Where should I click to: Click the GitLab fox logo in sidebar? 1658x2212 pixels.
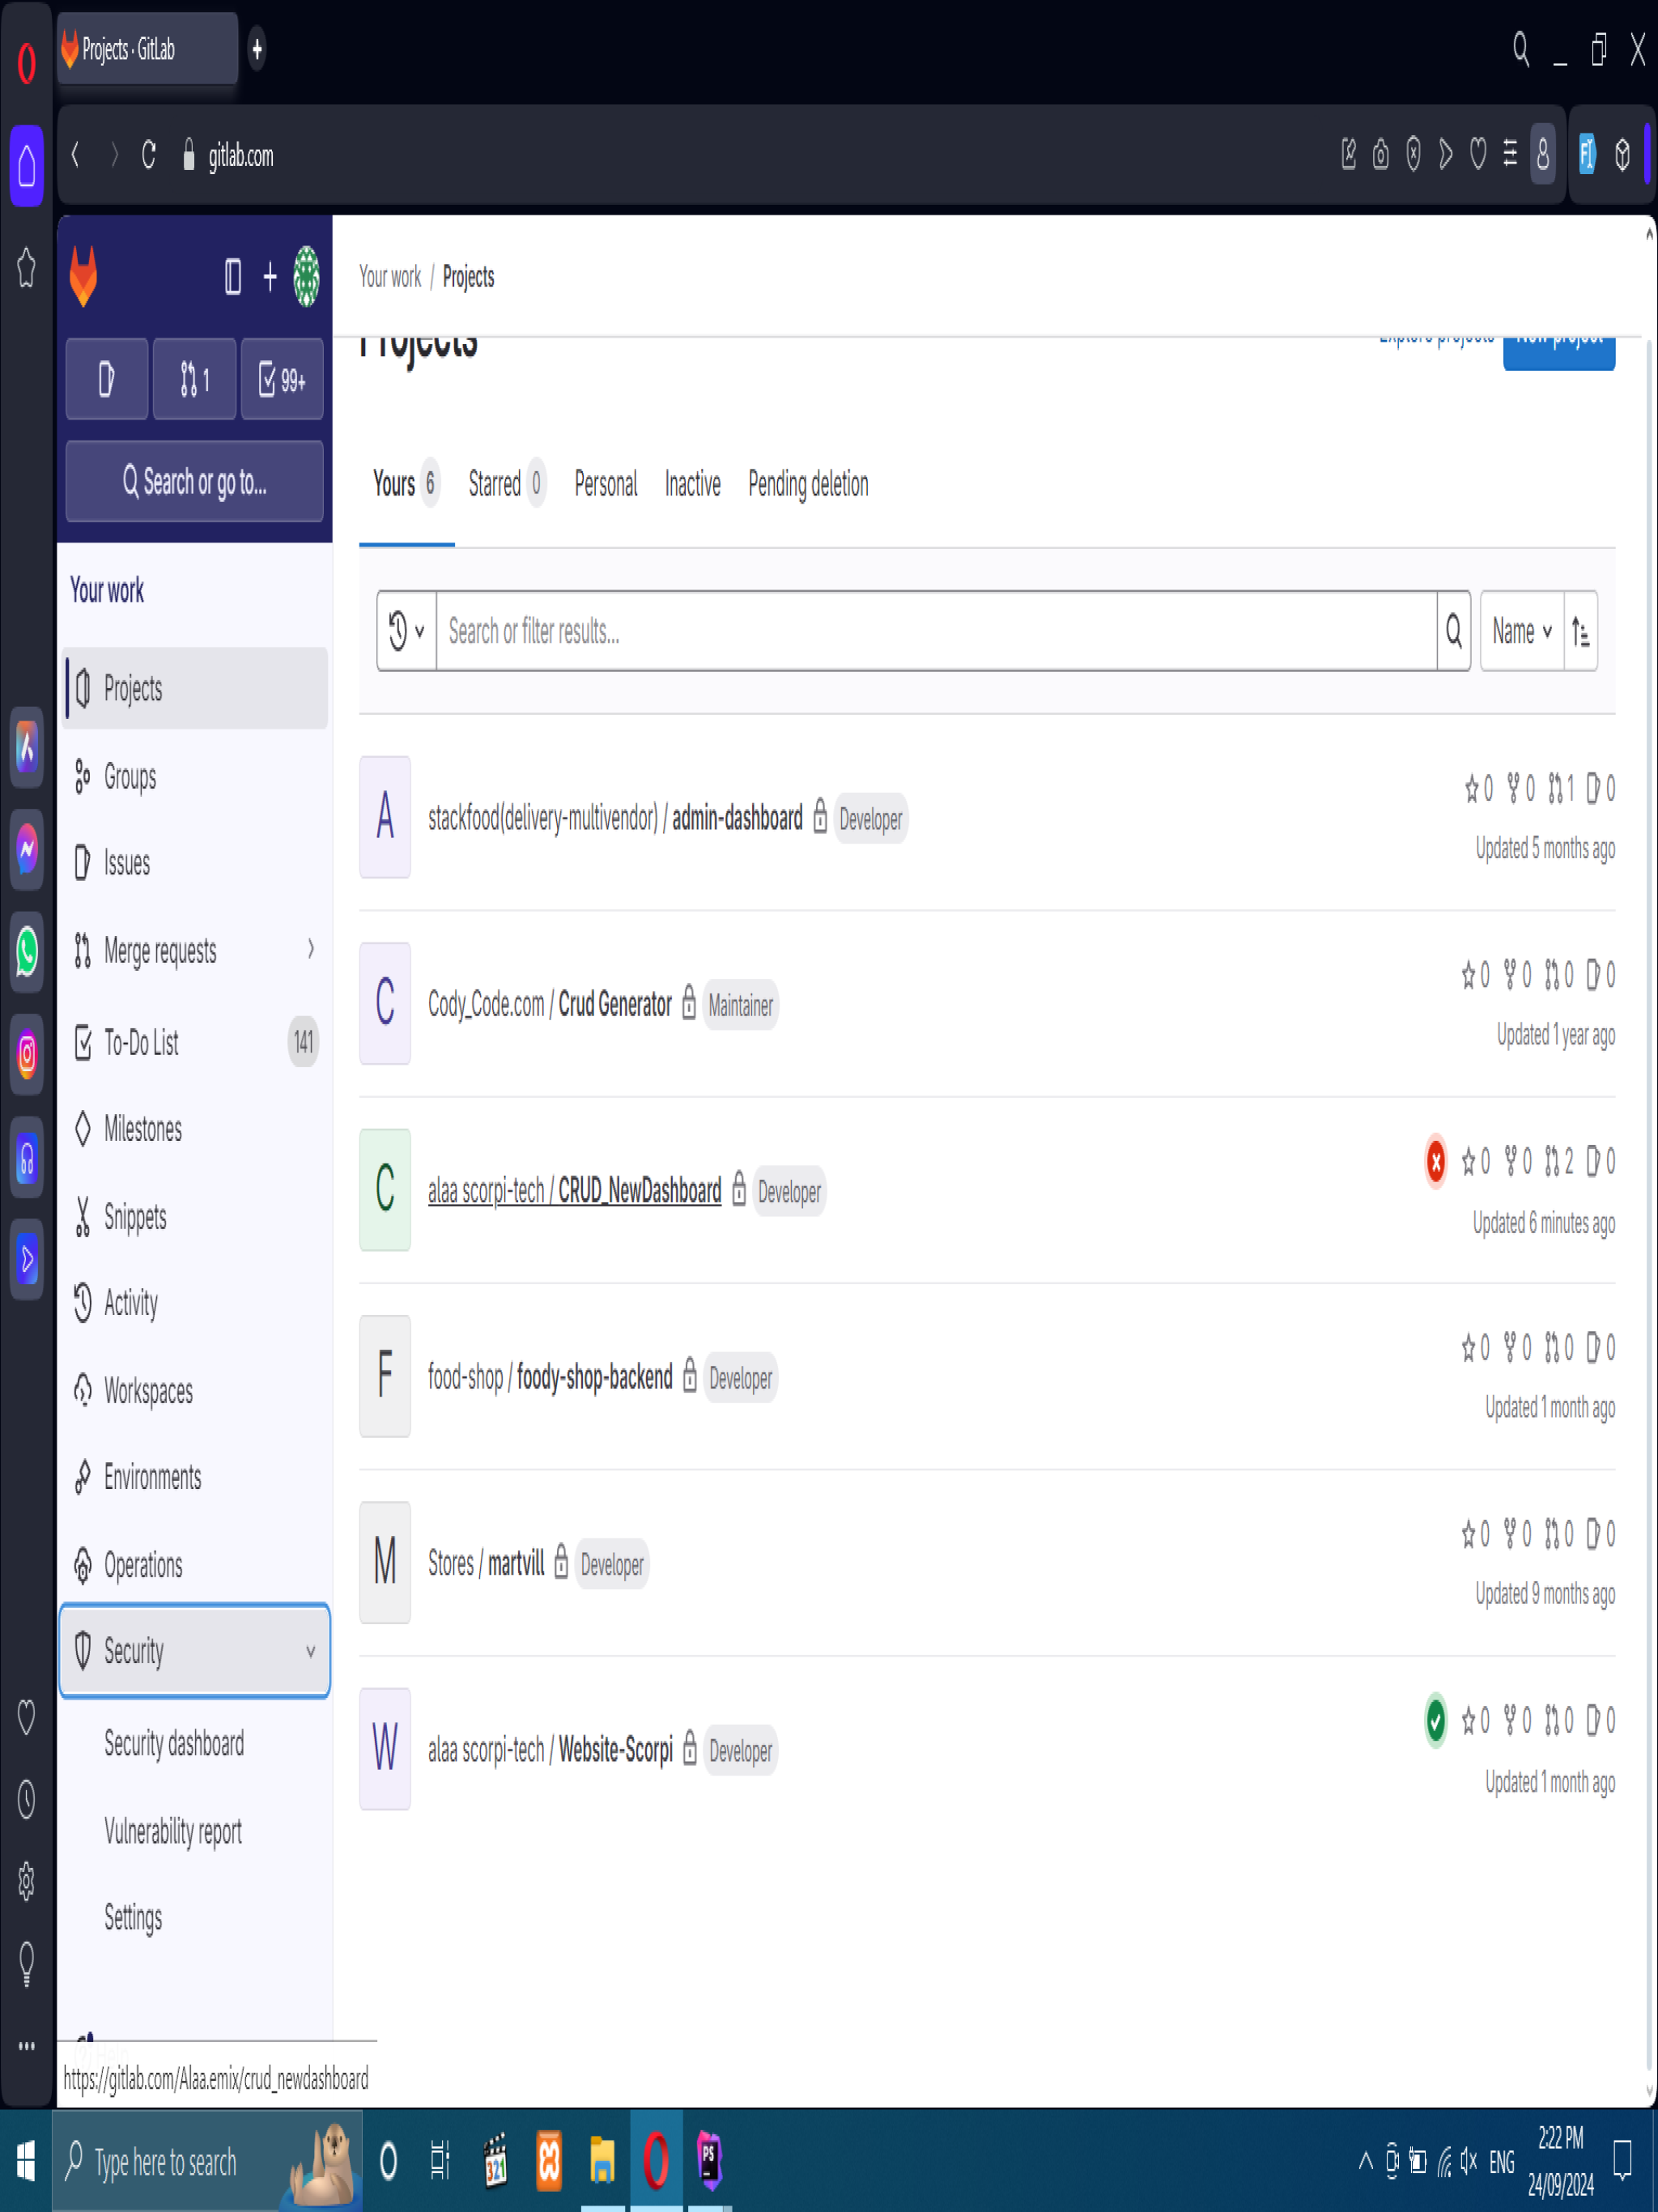coord(84,277)
